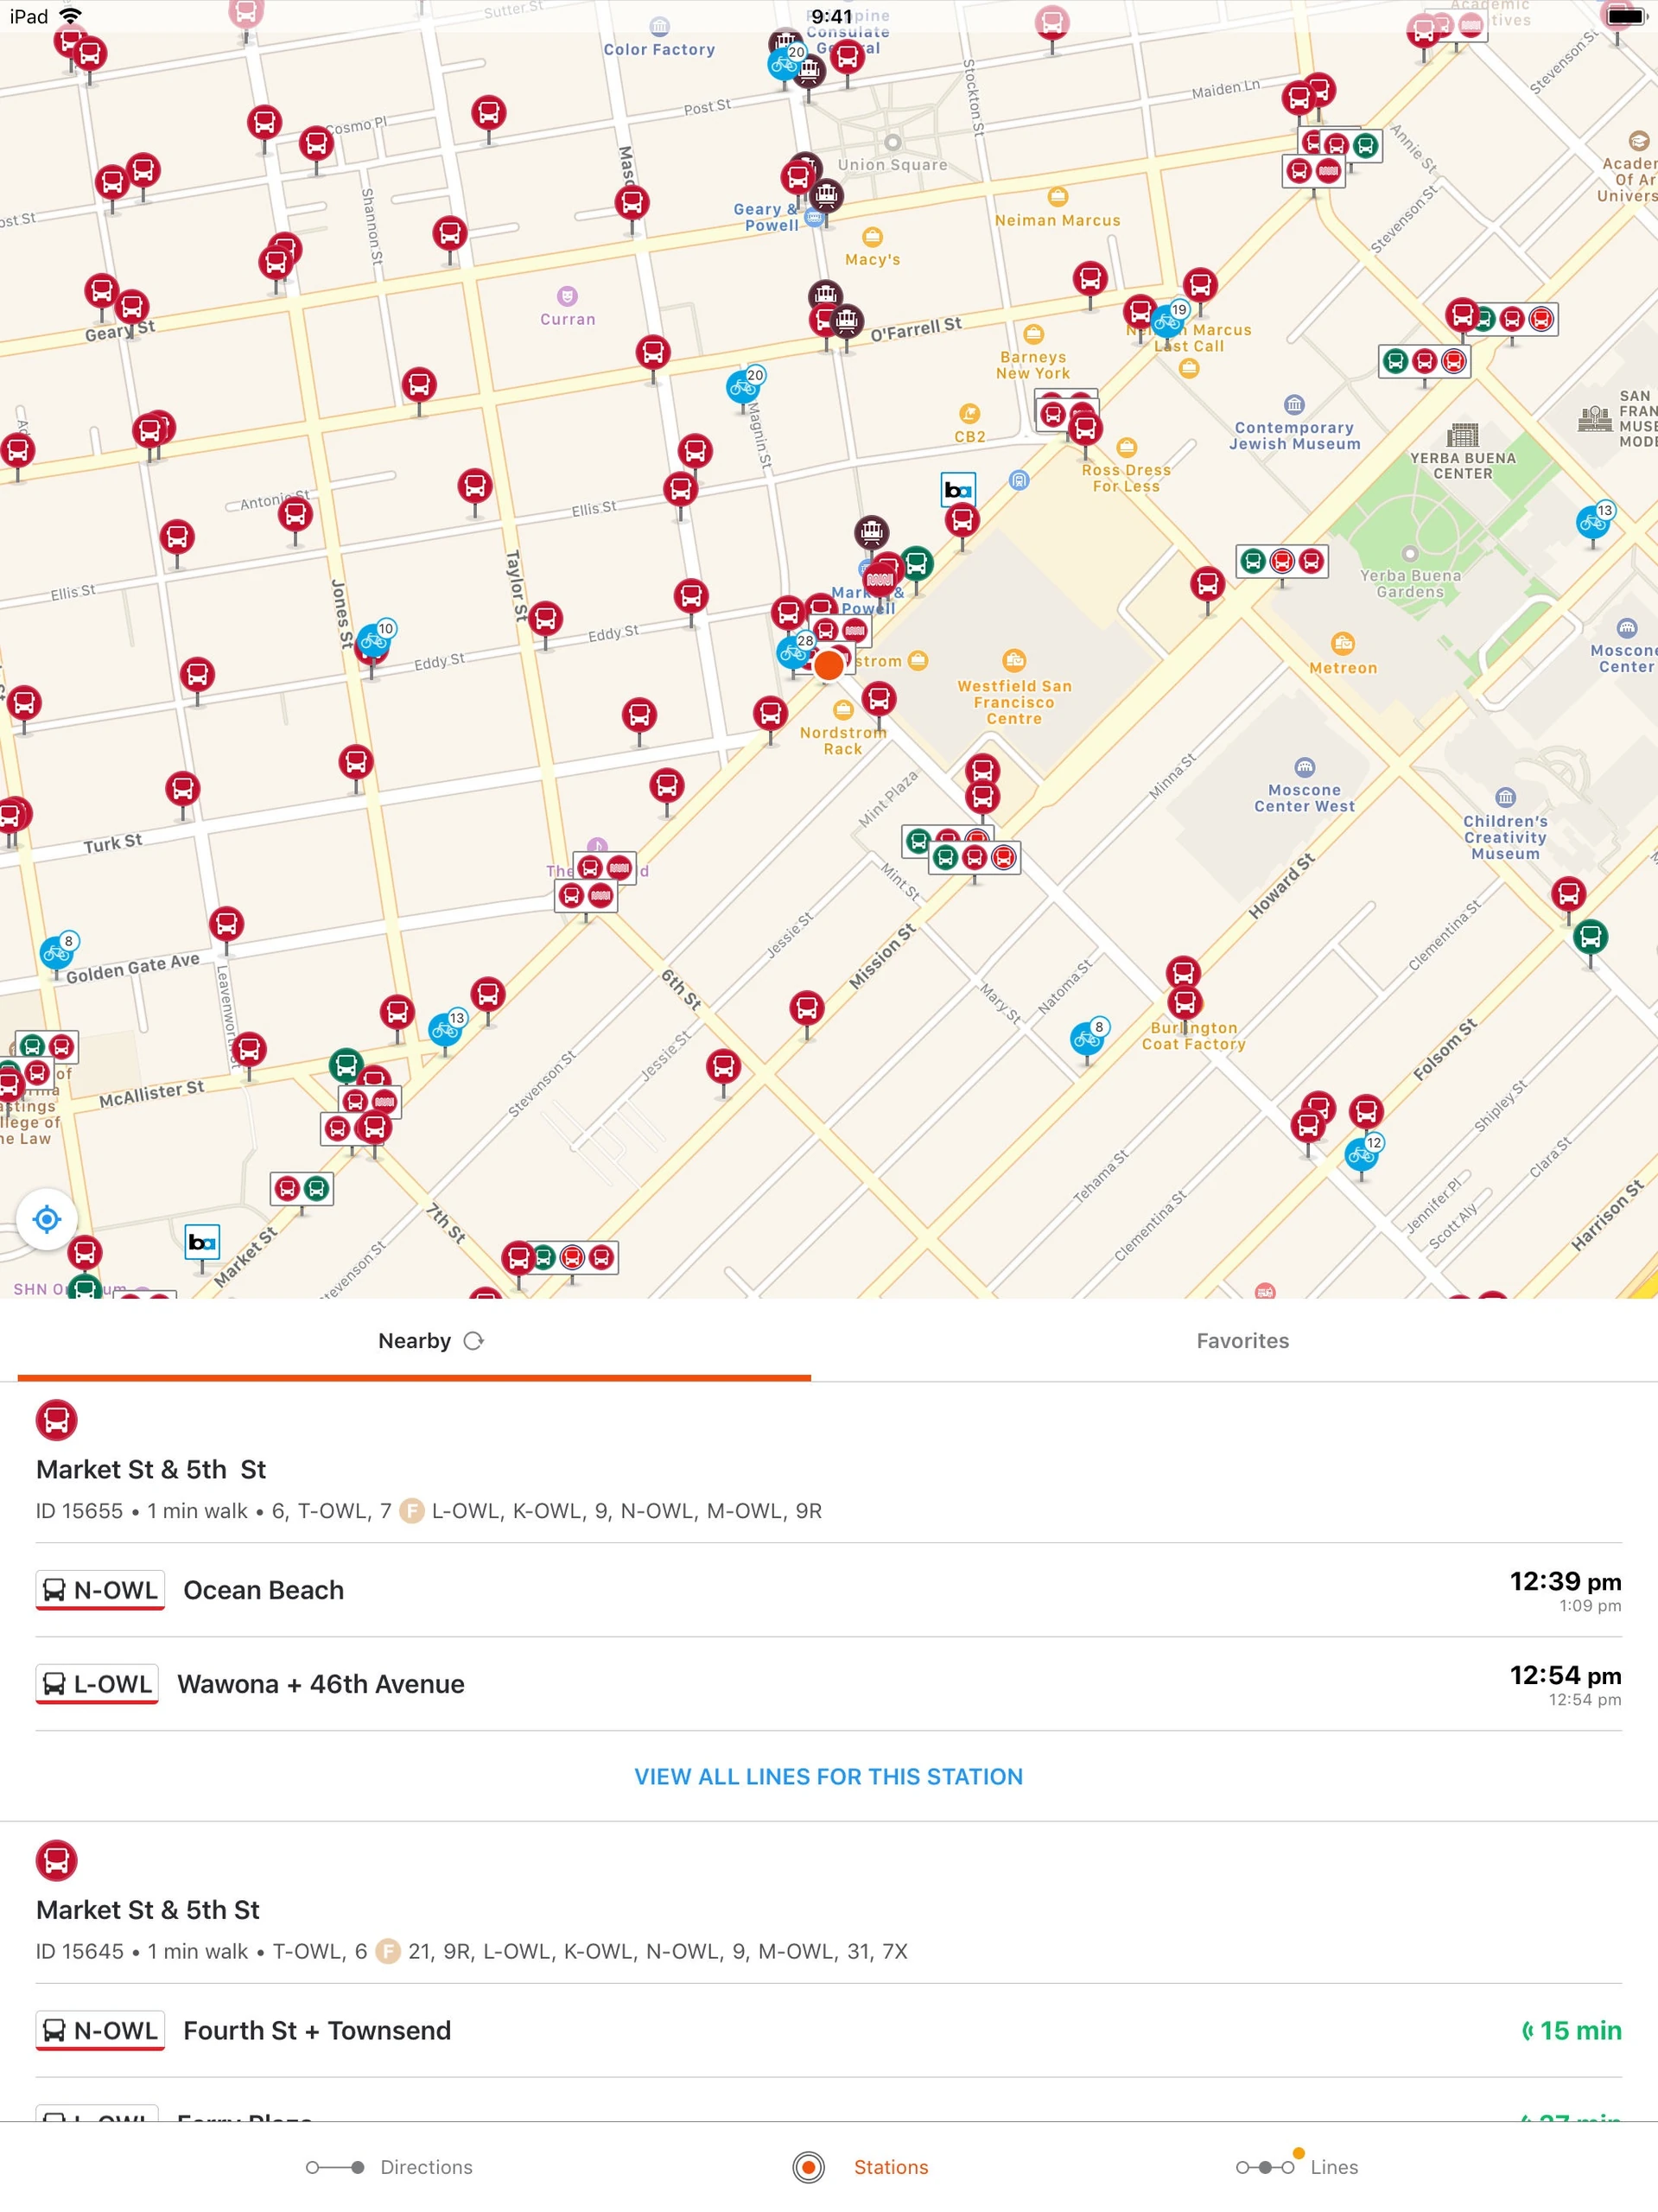Open N-OWL Ocean Beach departure row
1658x2212 pixels.
828,1590
